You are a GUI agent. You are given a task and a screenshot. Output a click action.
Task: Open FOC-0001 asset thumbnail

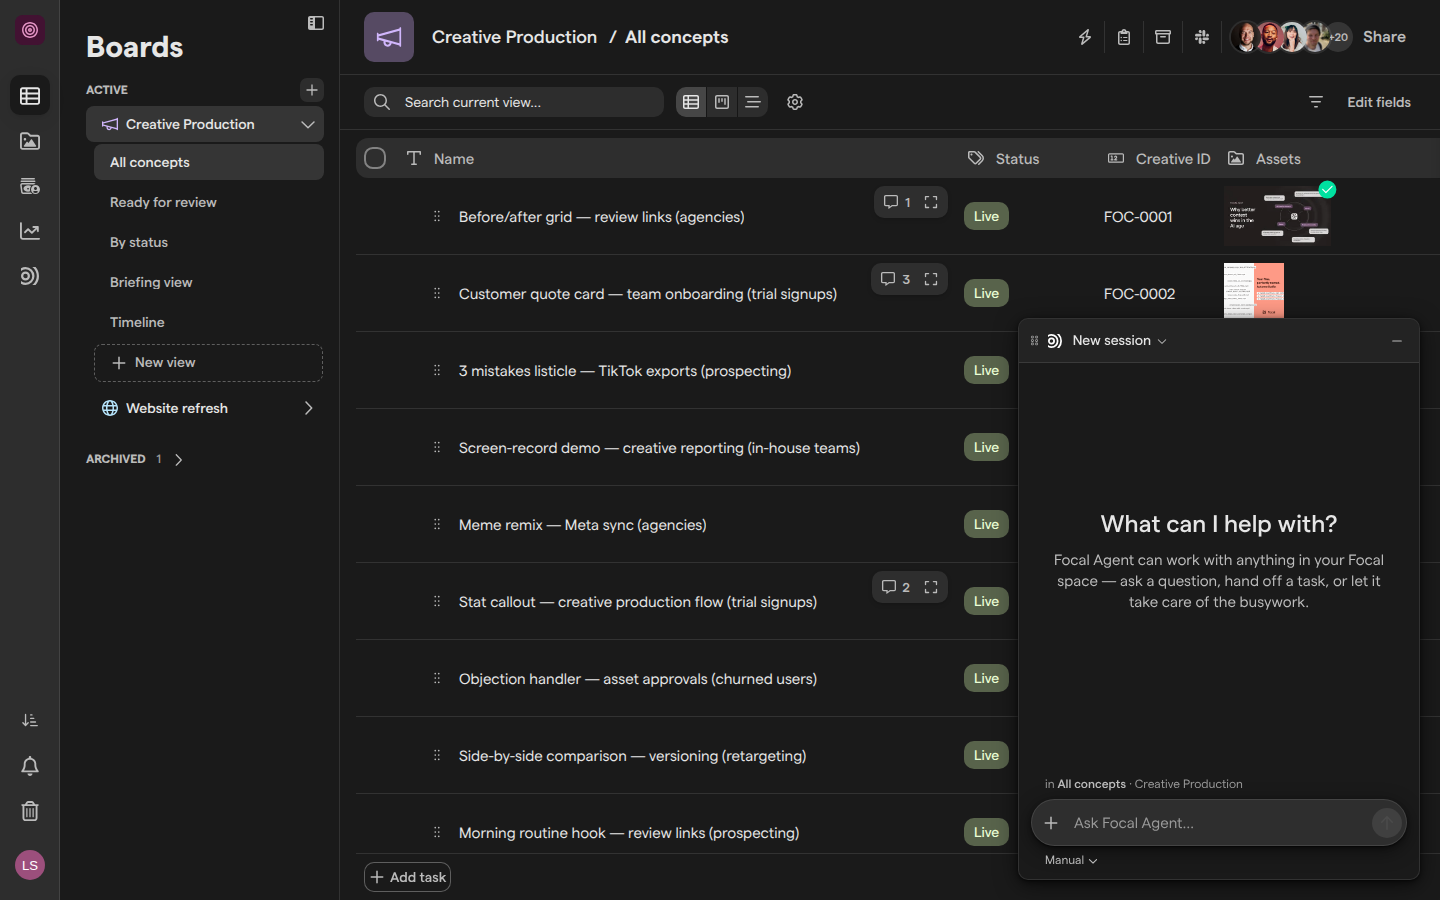pos(1278,215)
